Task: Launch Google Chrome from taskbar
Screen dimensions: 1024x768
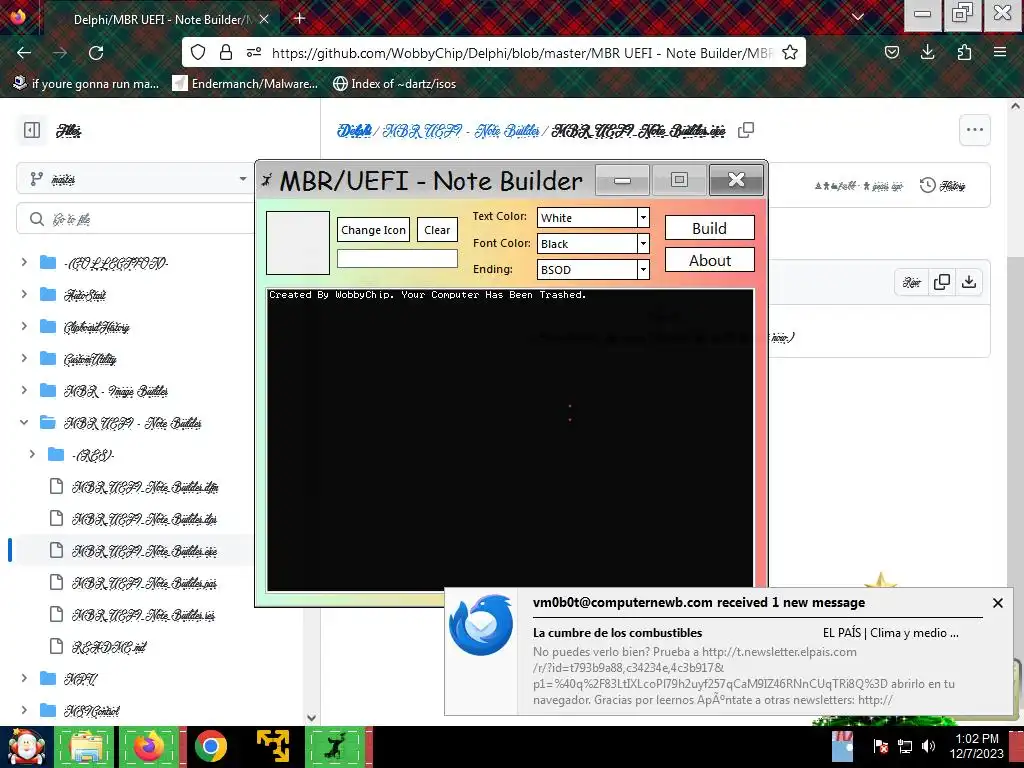Action: tap(211, 747)
